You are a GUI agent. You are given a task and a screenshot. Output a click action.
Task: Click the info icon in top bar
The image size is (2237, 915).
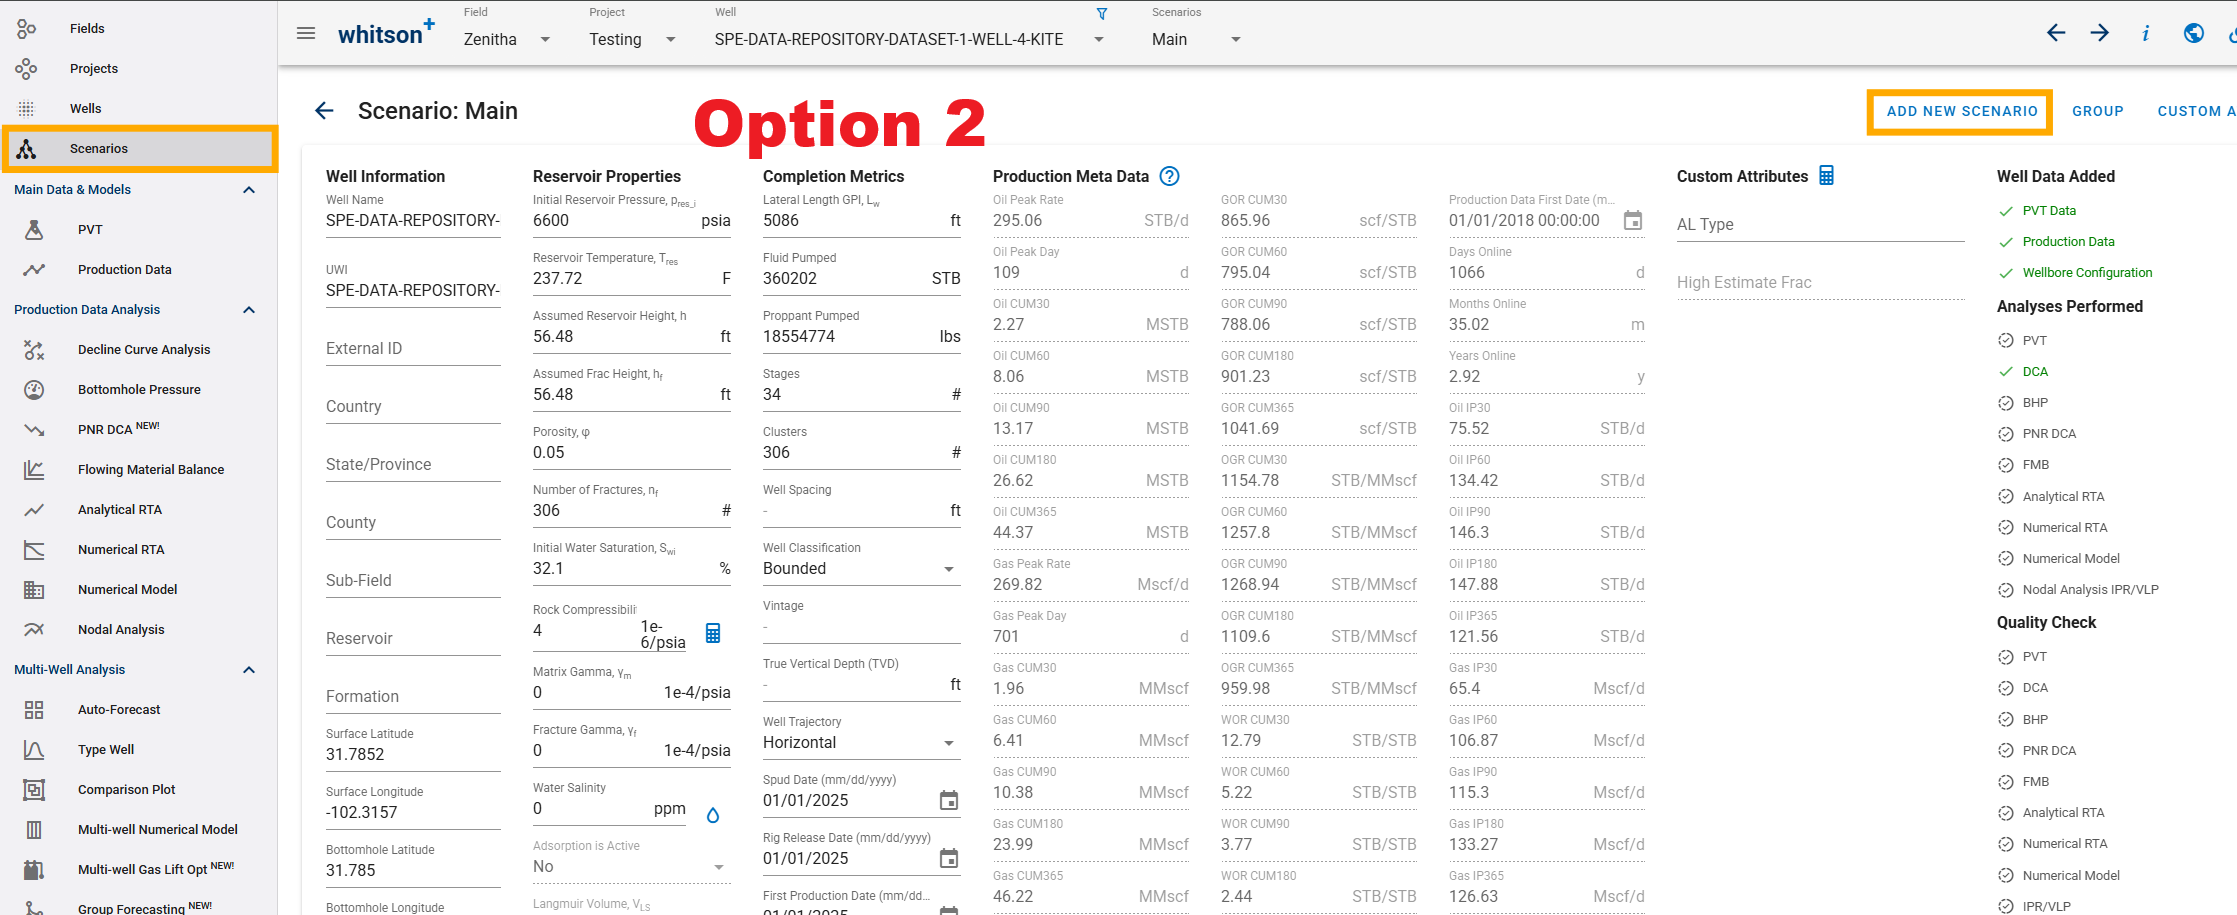click(2145, 34)
